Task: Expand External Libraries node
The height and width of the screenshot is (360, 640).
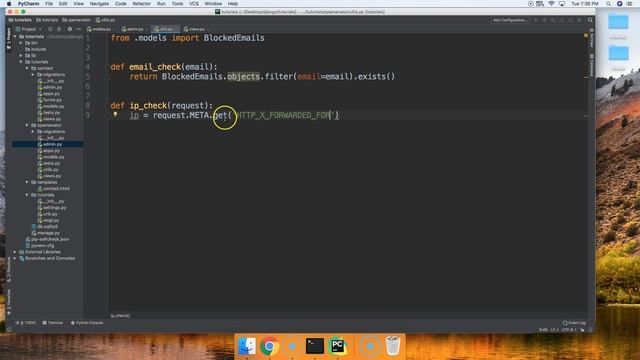Action: coord(16,252)
